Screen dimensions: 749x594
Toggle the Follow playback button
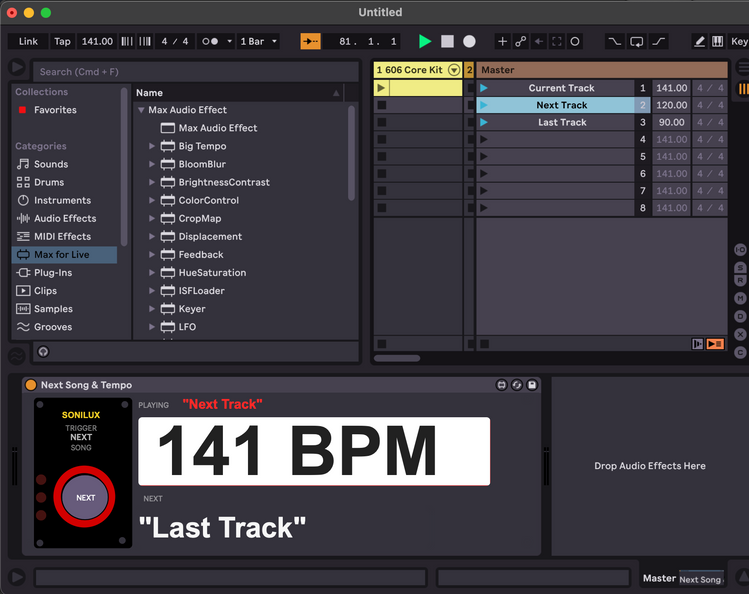tap(311, 42)
